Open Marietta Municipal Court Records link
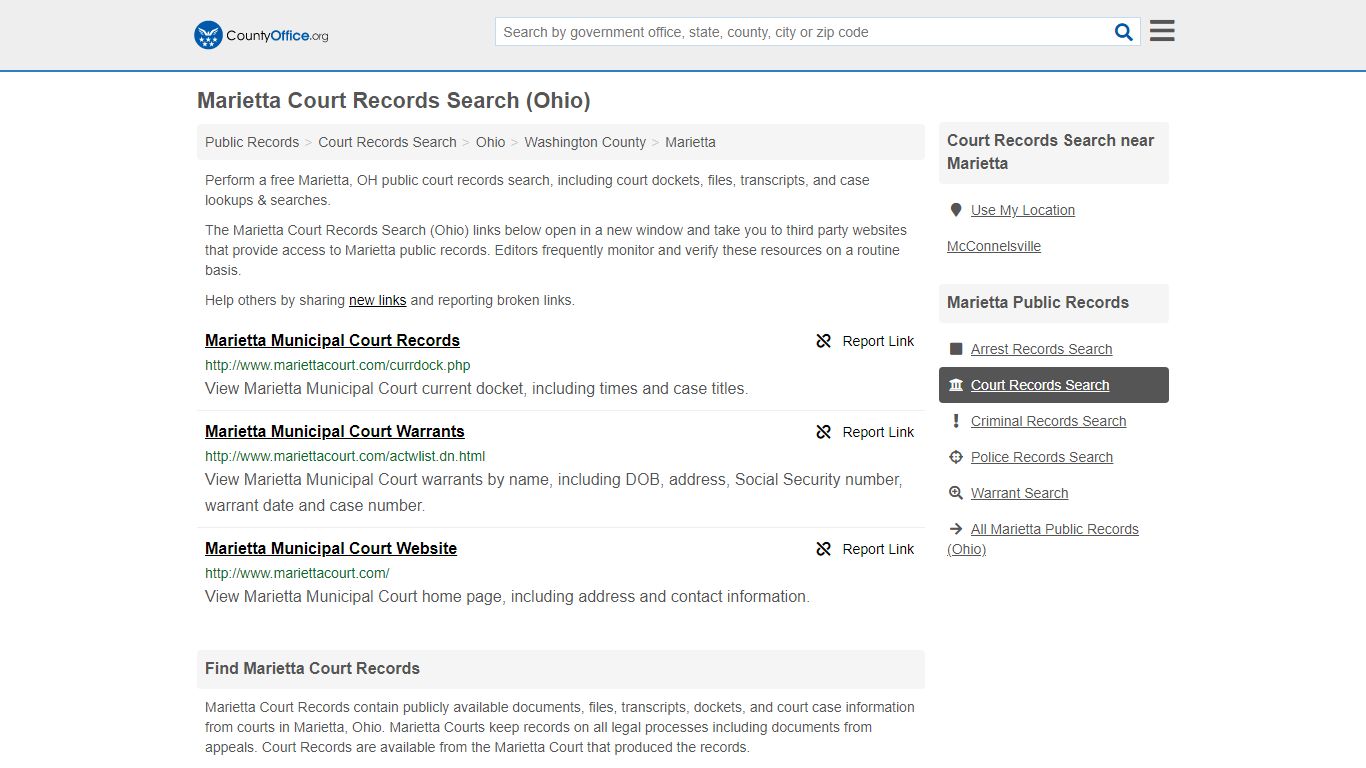Screen dimensions: 1366x768 pyautogui.click(x=332, y=340)
